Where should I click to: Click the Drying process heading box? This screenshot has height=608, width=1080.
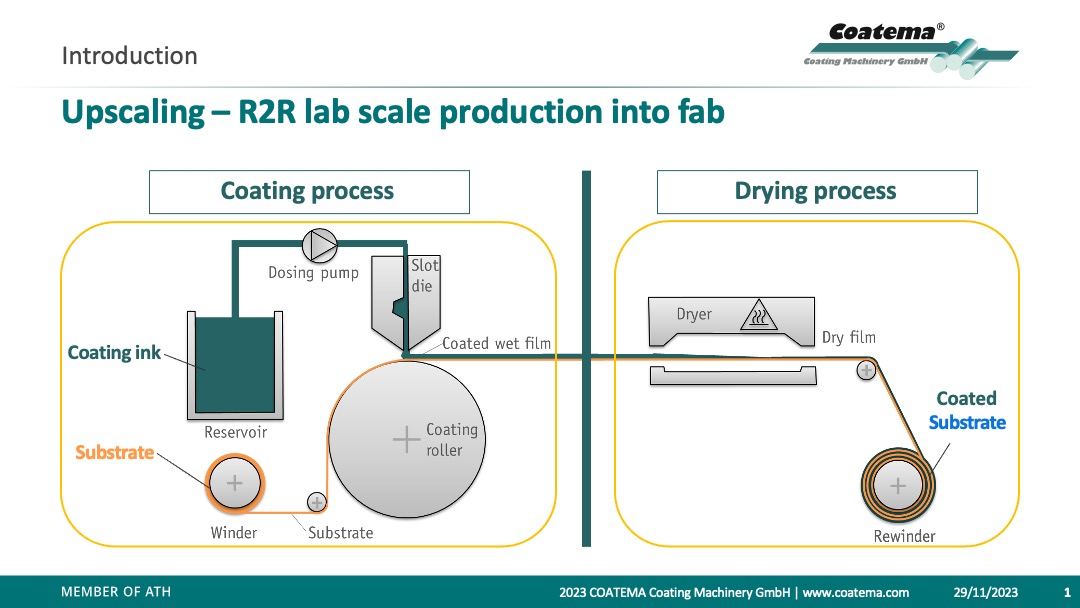coord(817,192)
